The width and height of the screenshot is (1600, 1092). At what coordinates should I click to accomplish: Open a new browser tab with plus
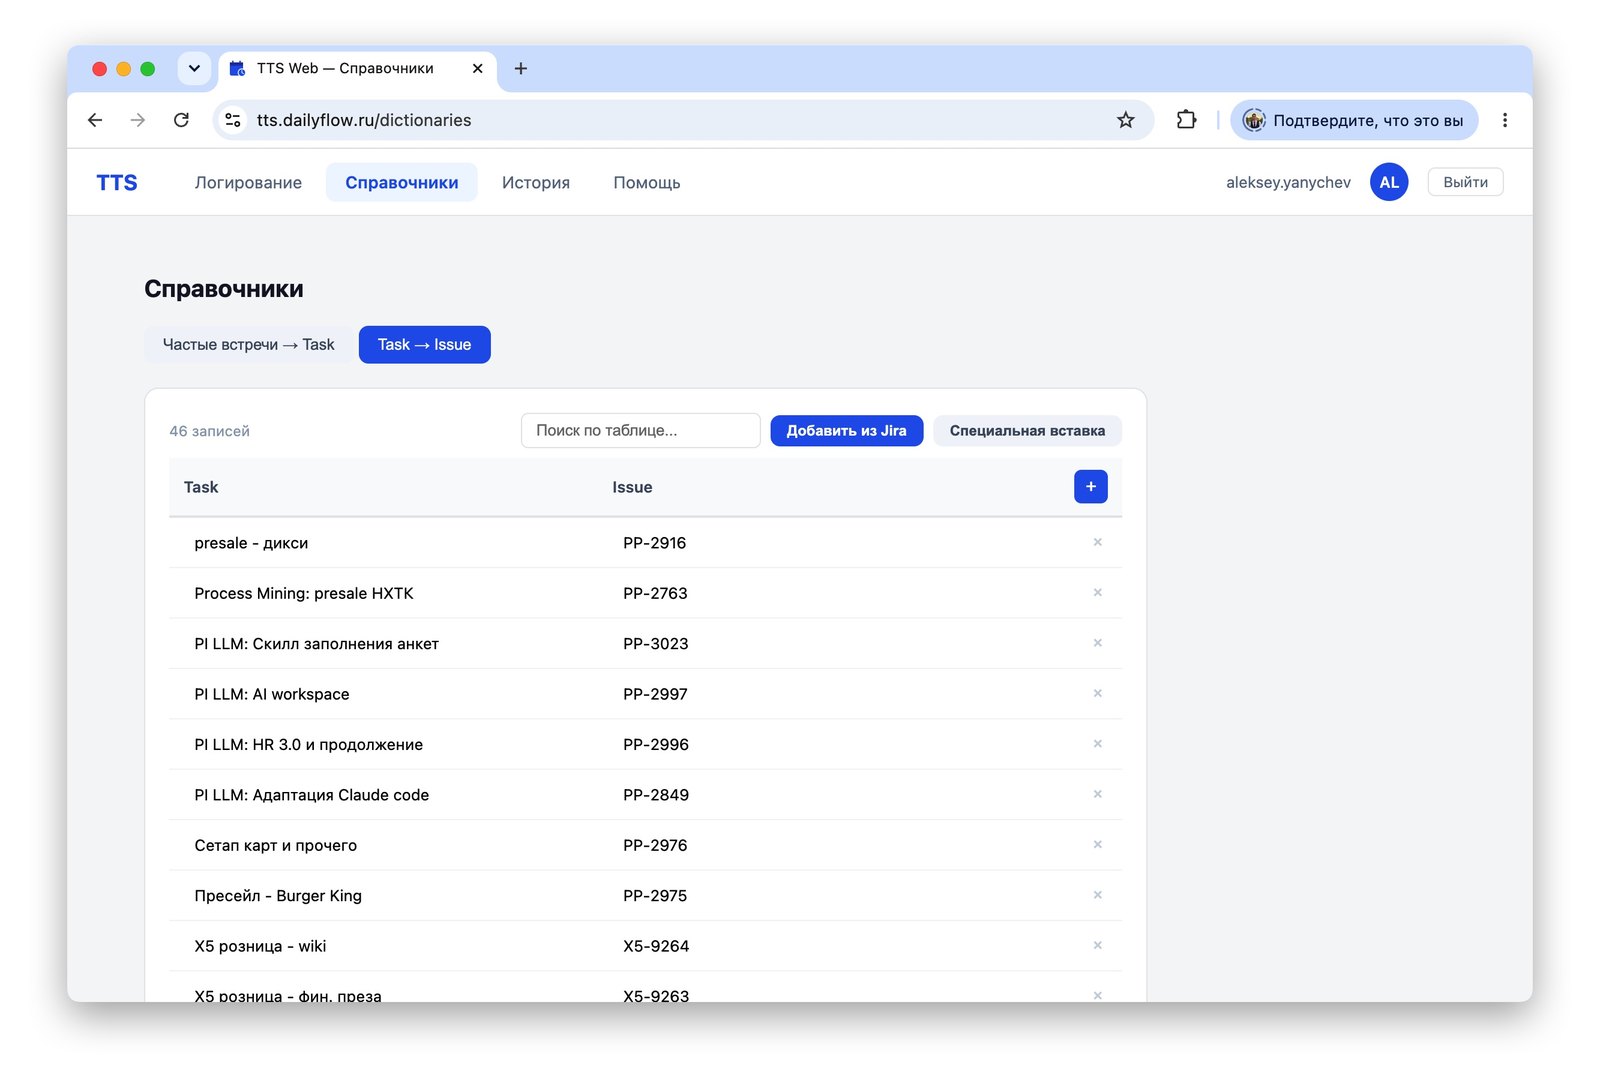coord(521,68)
